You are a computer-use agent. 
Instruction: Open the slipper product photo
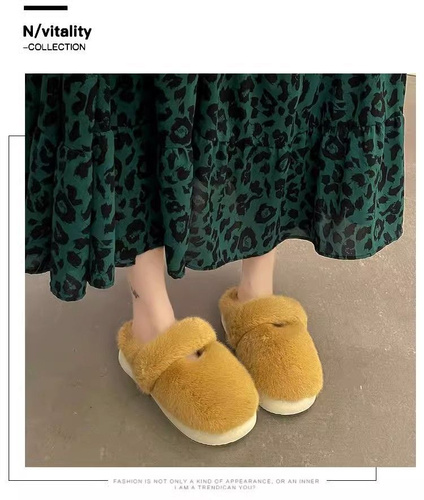click(x=220, y=270)
